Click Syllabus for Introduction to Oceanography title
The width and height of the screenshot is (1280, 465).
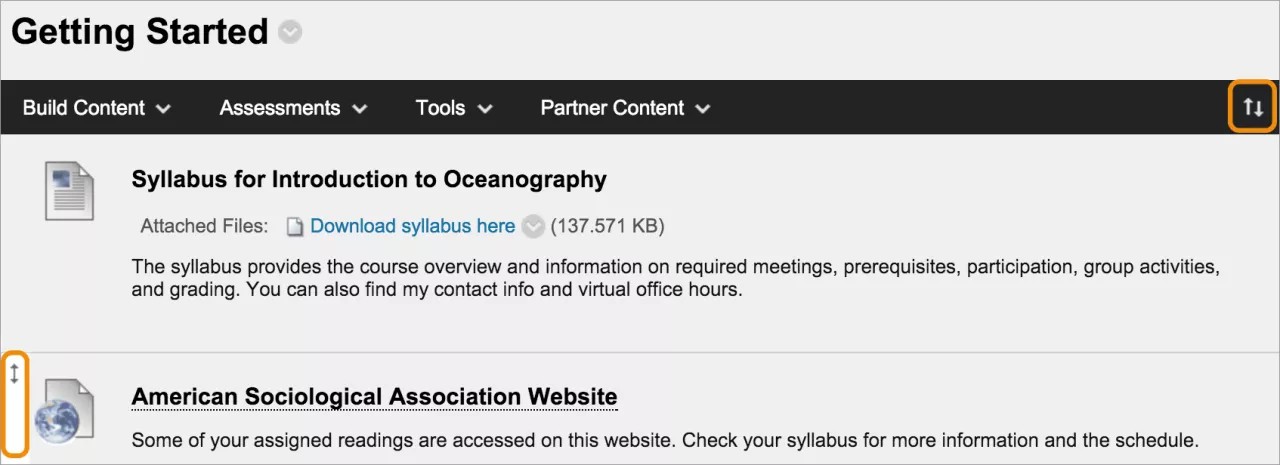pos(369,179)
